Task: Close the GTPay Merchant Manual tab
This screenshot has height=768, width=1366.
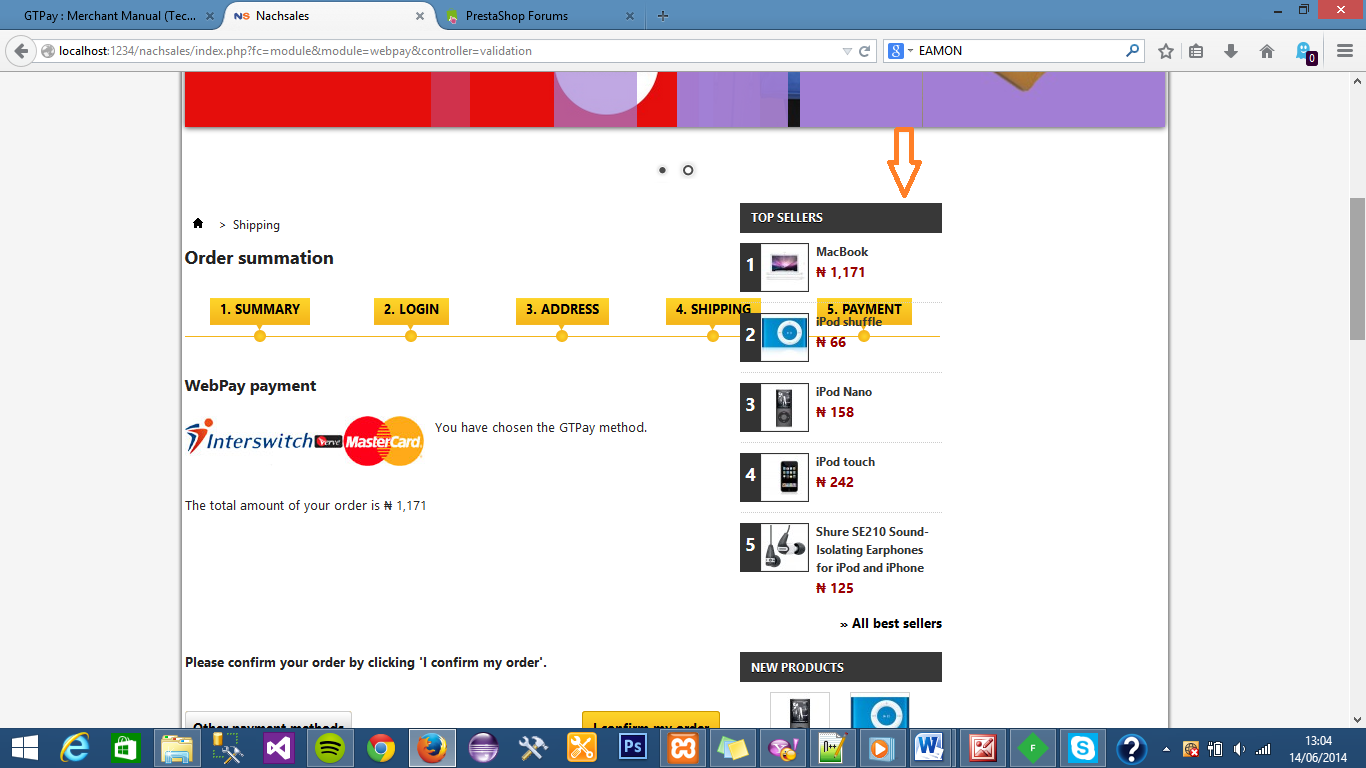Action: coord(212,16)
